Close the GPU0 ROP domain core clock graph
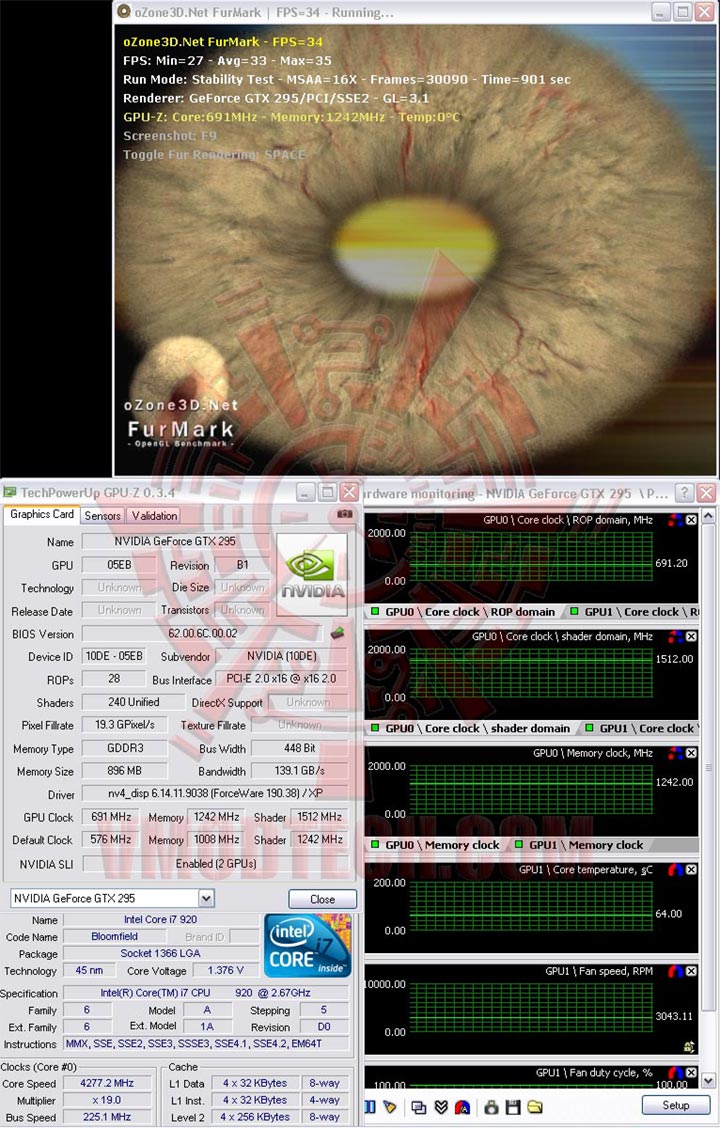 click(691, 520)
